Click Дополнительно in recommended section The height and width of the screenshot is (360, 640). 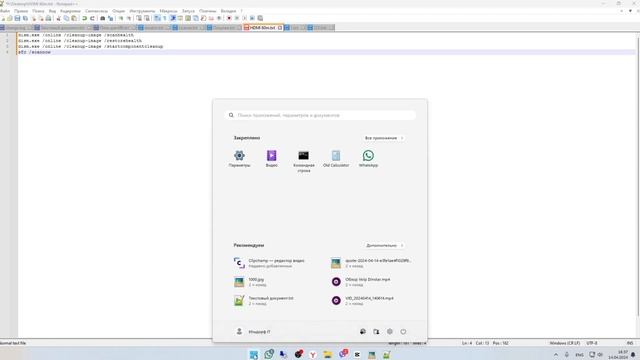384,245
